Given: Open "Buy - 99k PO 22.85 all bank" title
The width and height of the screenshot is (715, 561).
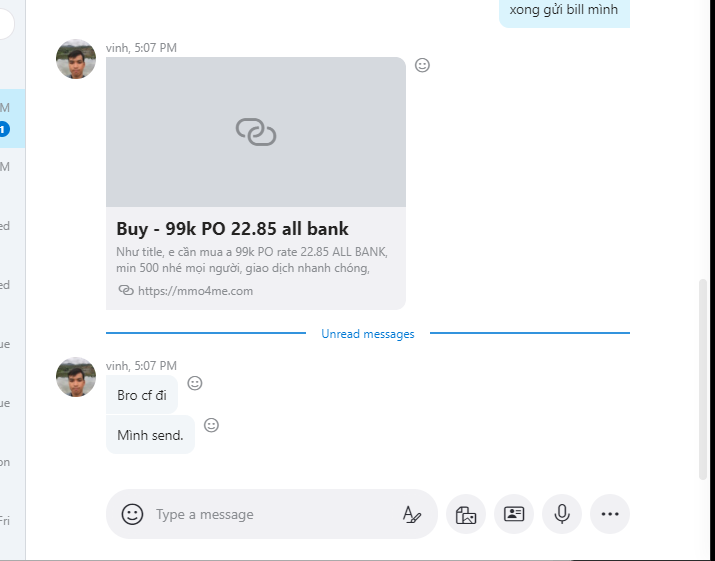Looking at the screenshot, I should coord(232,229).
